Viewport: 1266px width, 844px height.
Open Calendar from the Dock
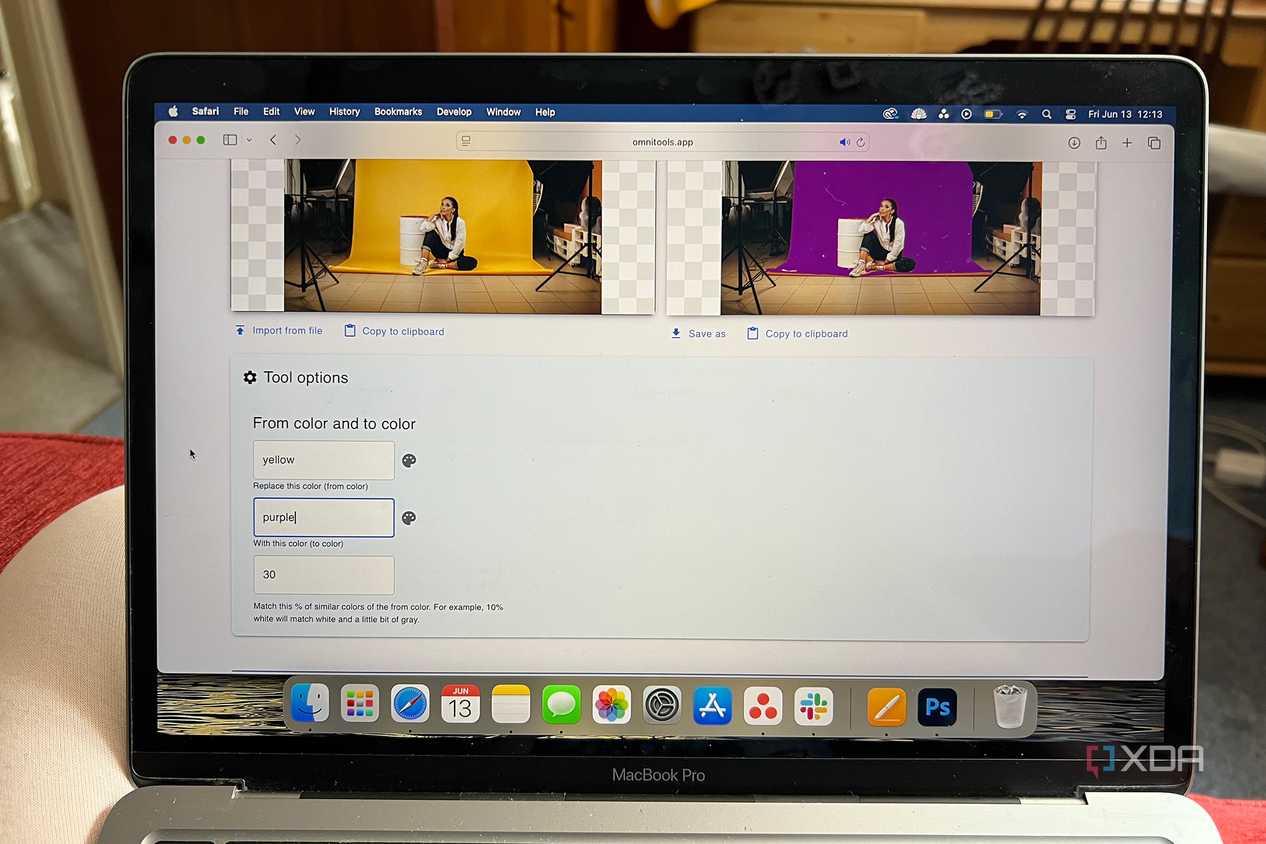(460, 704)
